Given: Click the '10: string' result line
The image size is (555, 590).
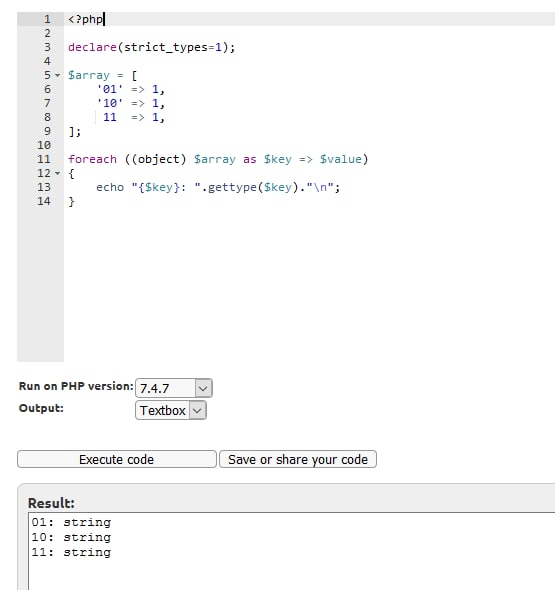Looking at the screenshot, I should 71,537.
